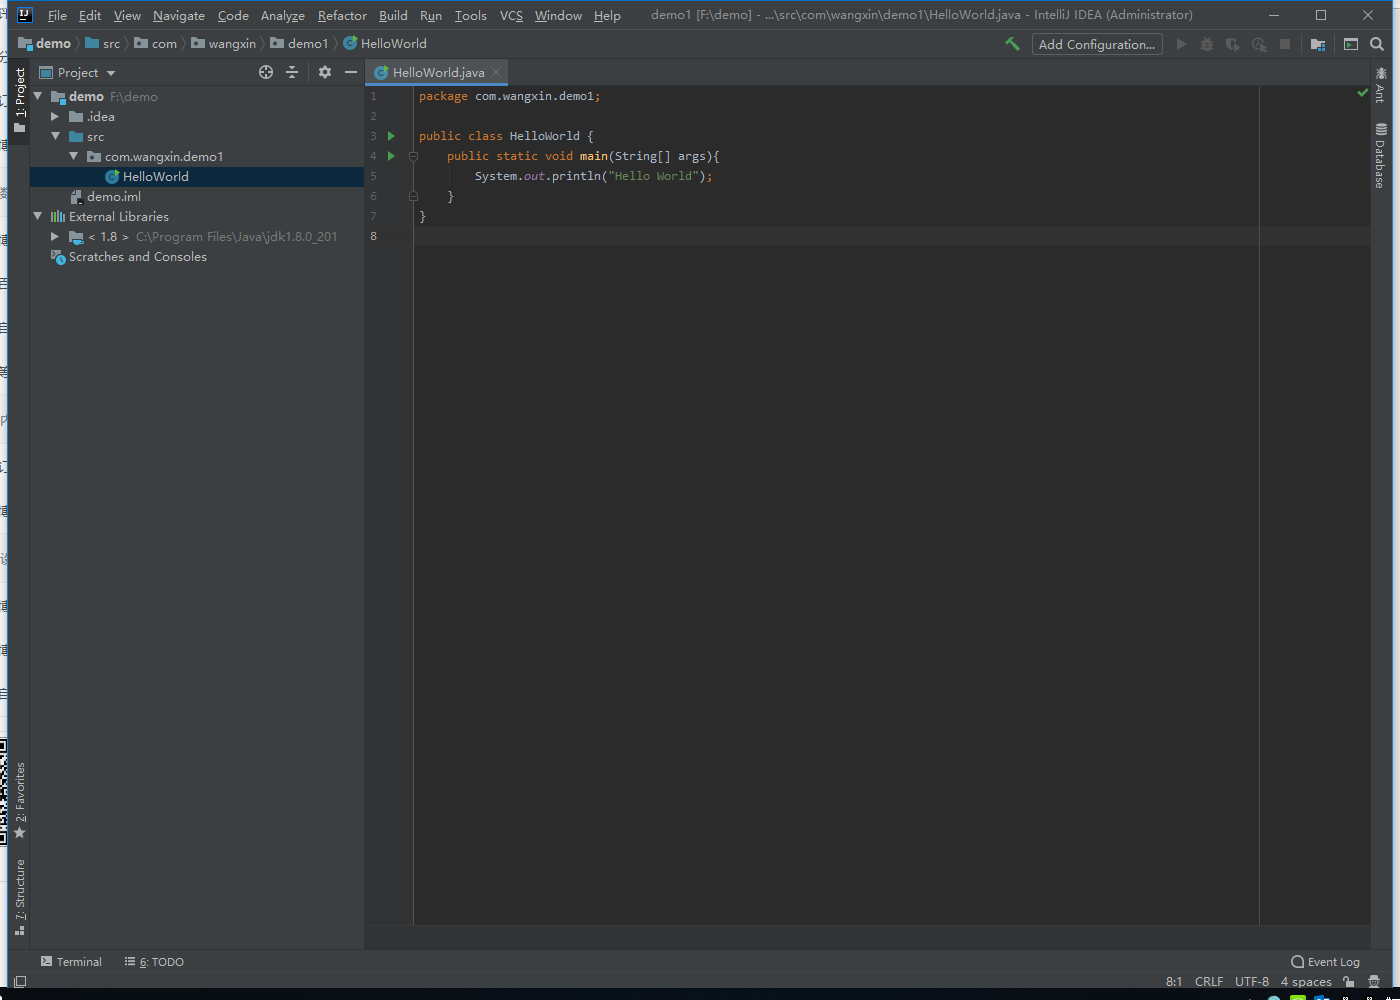Click run gutter arrow beside main method
The width and height of the screenshot is (1400, 1000).
[391, 156]
